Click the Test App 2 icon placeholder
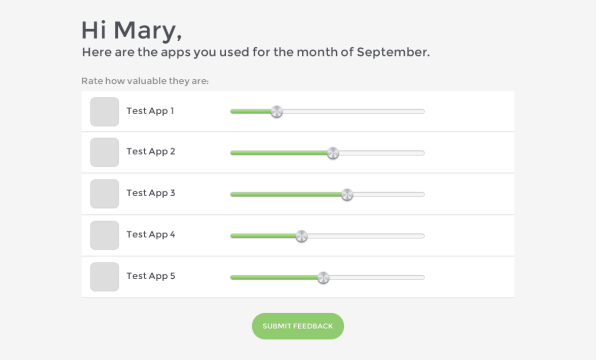596x360 pixels. [x=105, y=152]
